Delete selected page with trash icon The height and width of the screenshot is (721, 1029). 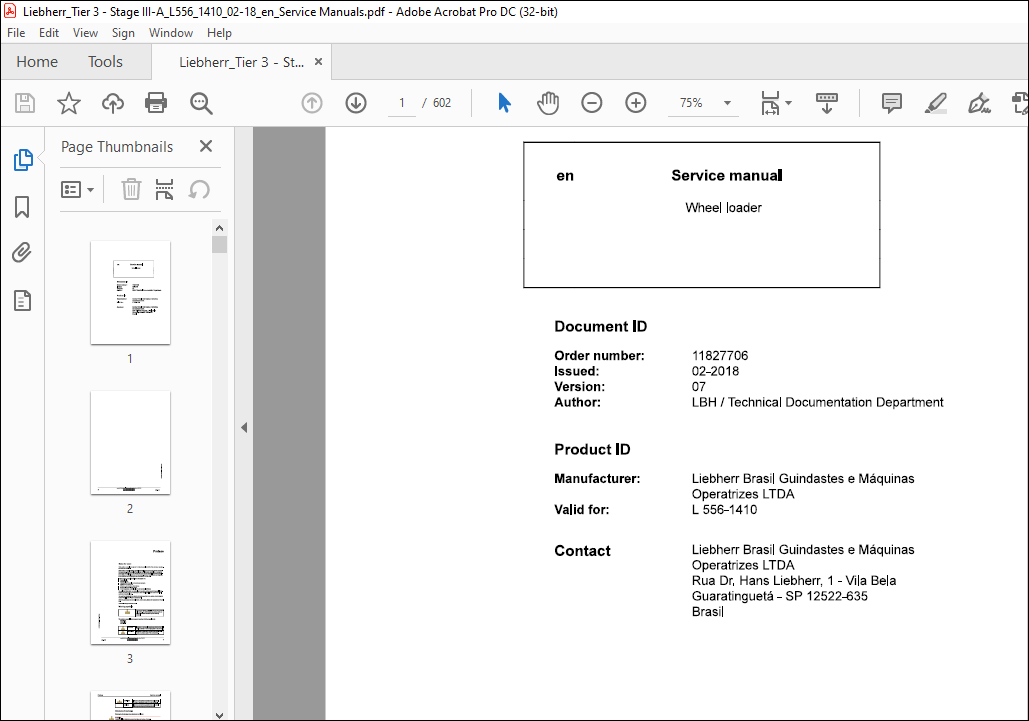click(131, 190)
